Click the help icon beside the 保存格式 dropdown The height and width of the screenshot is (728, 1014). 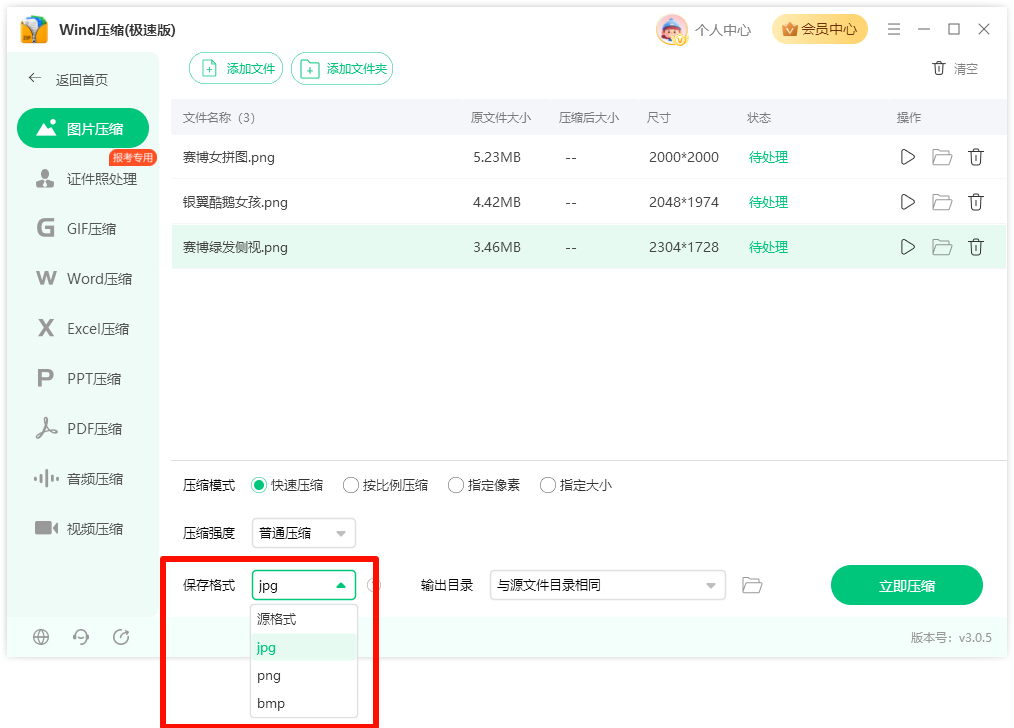click(x=374, y=585)
